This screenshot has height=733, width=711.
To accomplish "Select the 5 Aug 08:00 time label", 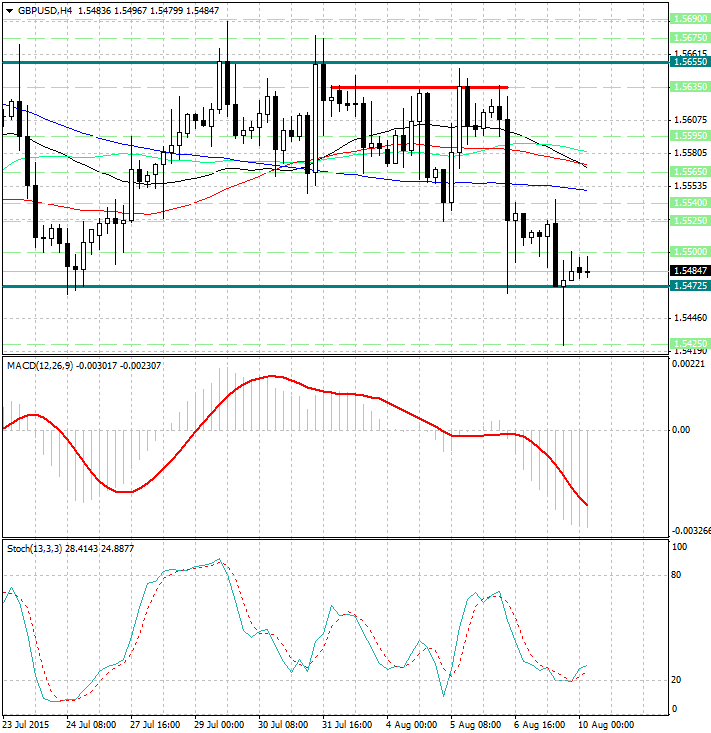I will point(474,724).
